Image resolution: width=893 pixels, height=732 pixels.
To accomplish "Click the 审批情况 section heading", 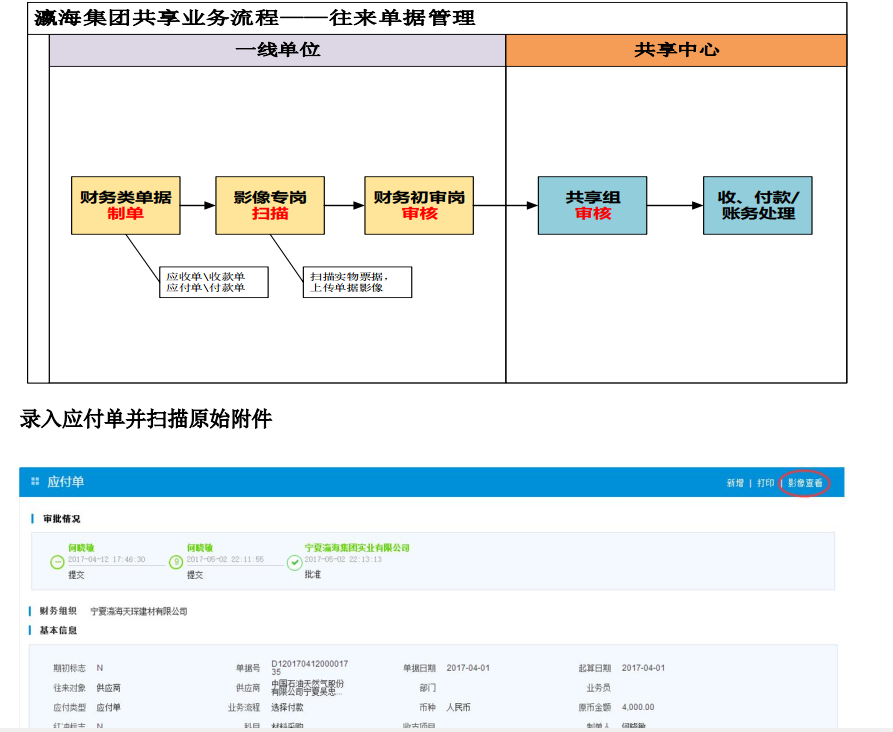I will (x=60, y=519).
